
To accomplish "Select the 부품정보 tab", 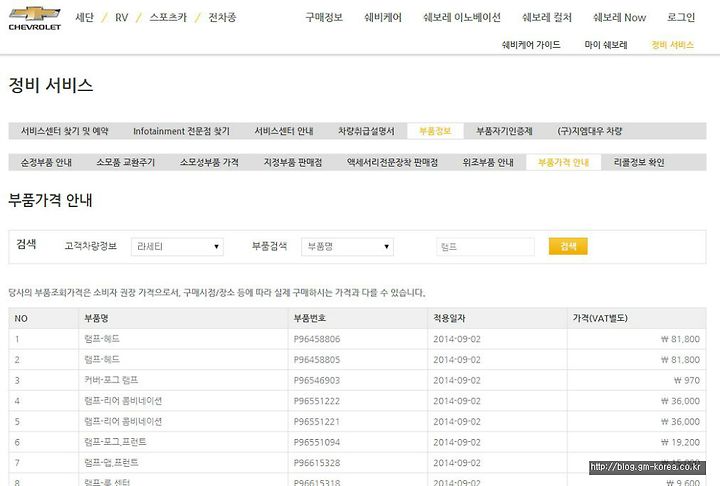I will tap(435, 131).
